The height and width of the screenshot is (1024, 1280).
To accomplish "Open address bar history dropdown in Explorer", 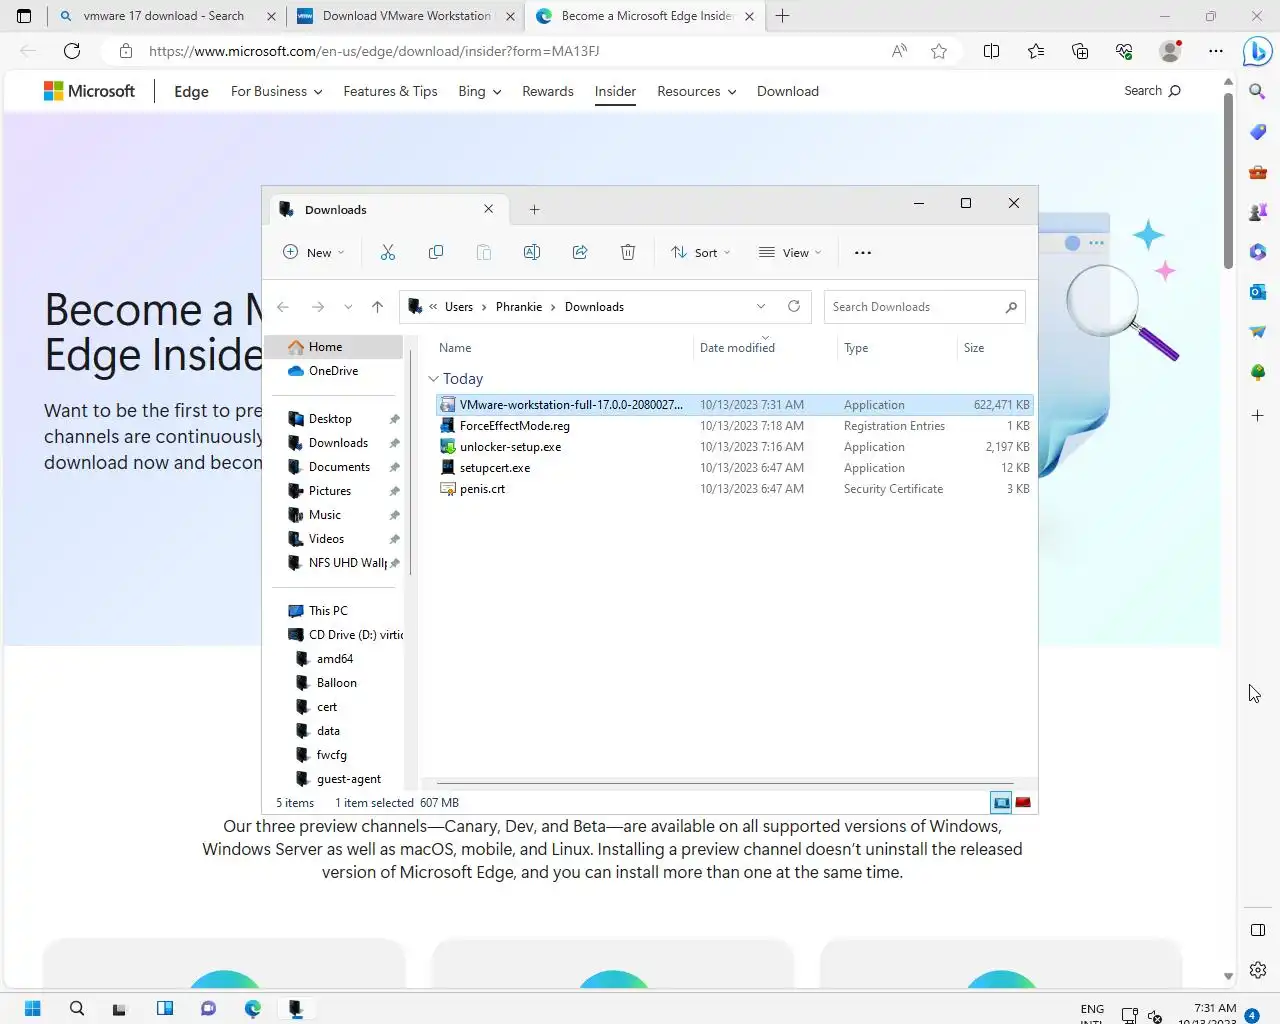I will [x=761, y=306].
